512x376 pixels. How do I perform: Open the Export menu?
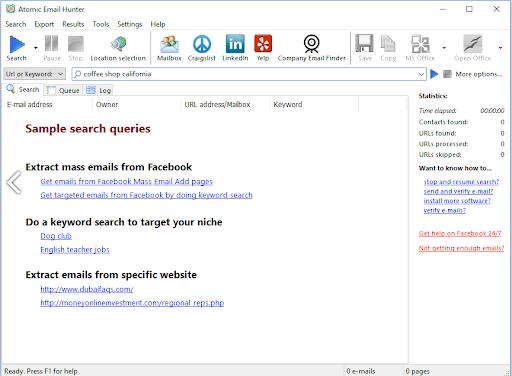point(44,24)
